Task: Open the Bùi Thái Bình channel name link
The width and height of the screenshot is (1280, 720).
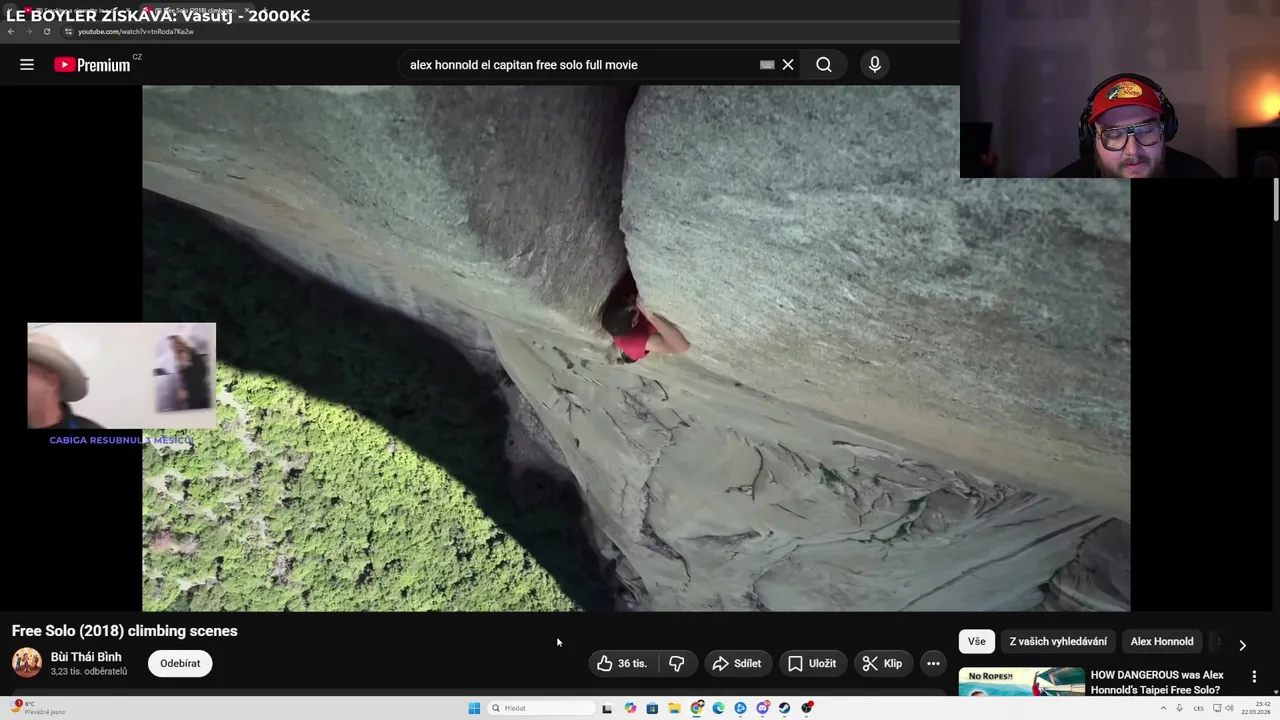Action: (86, 657)
